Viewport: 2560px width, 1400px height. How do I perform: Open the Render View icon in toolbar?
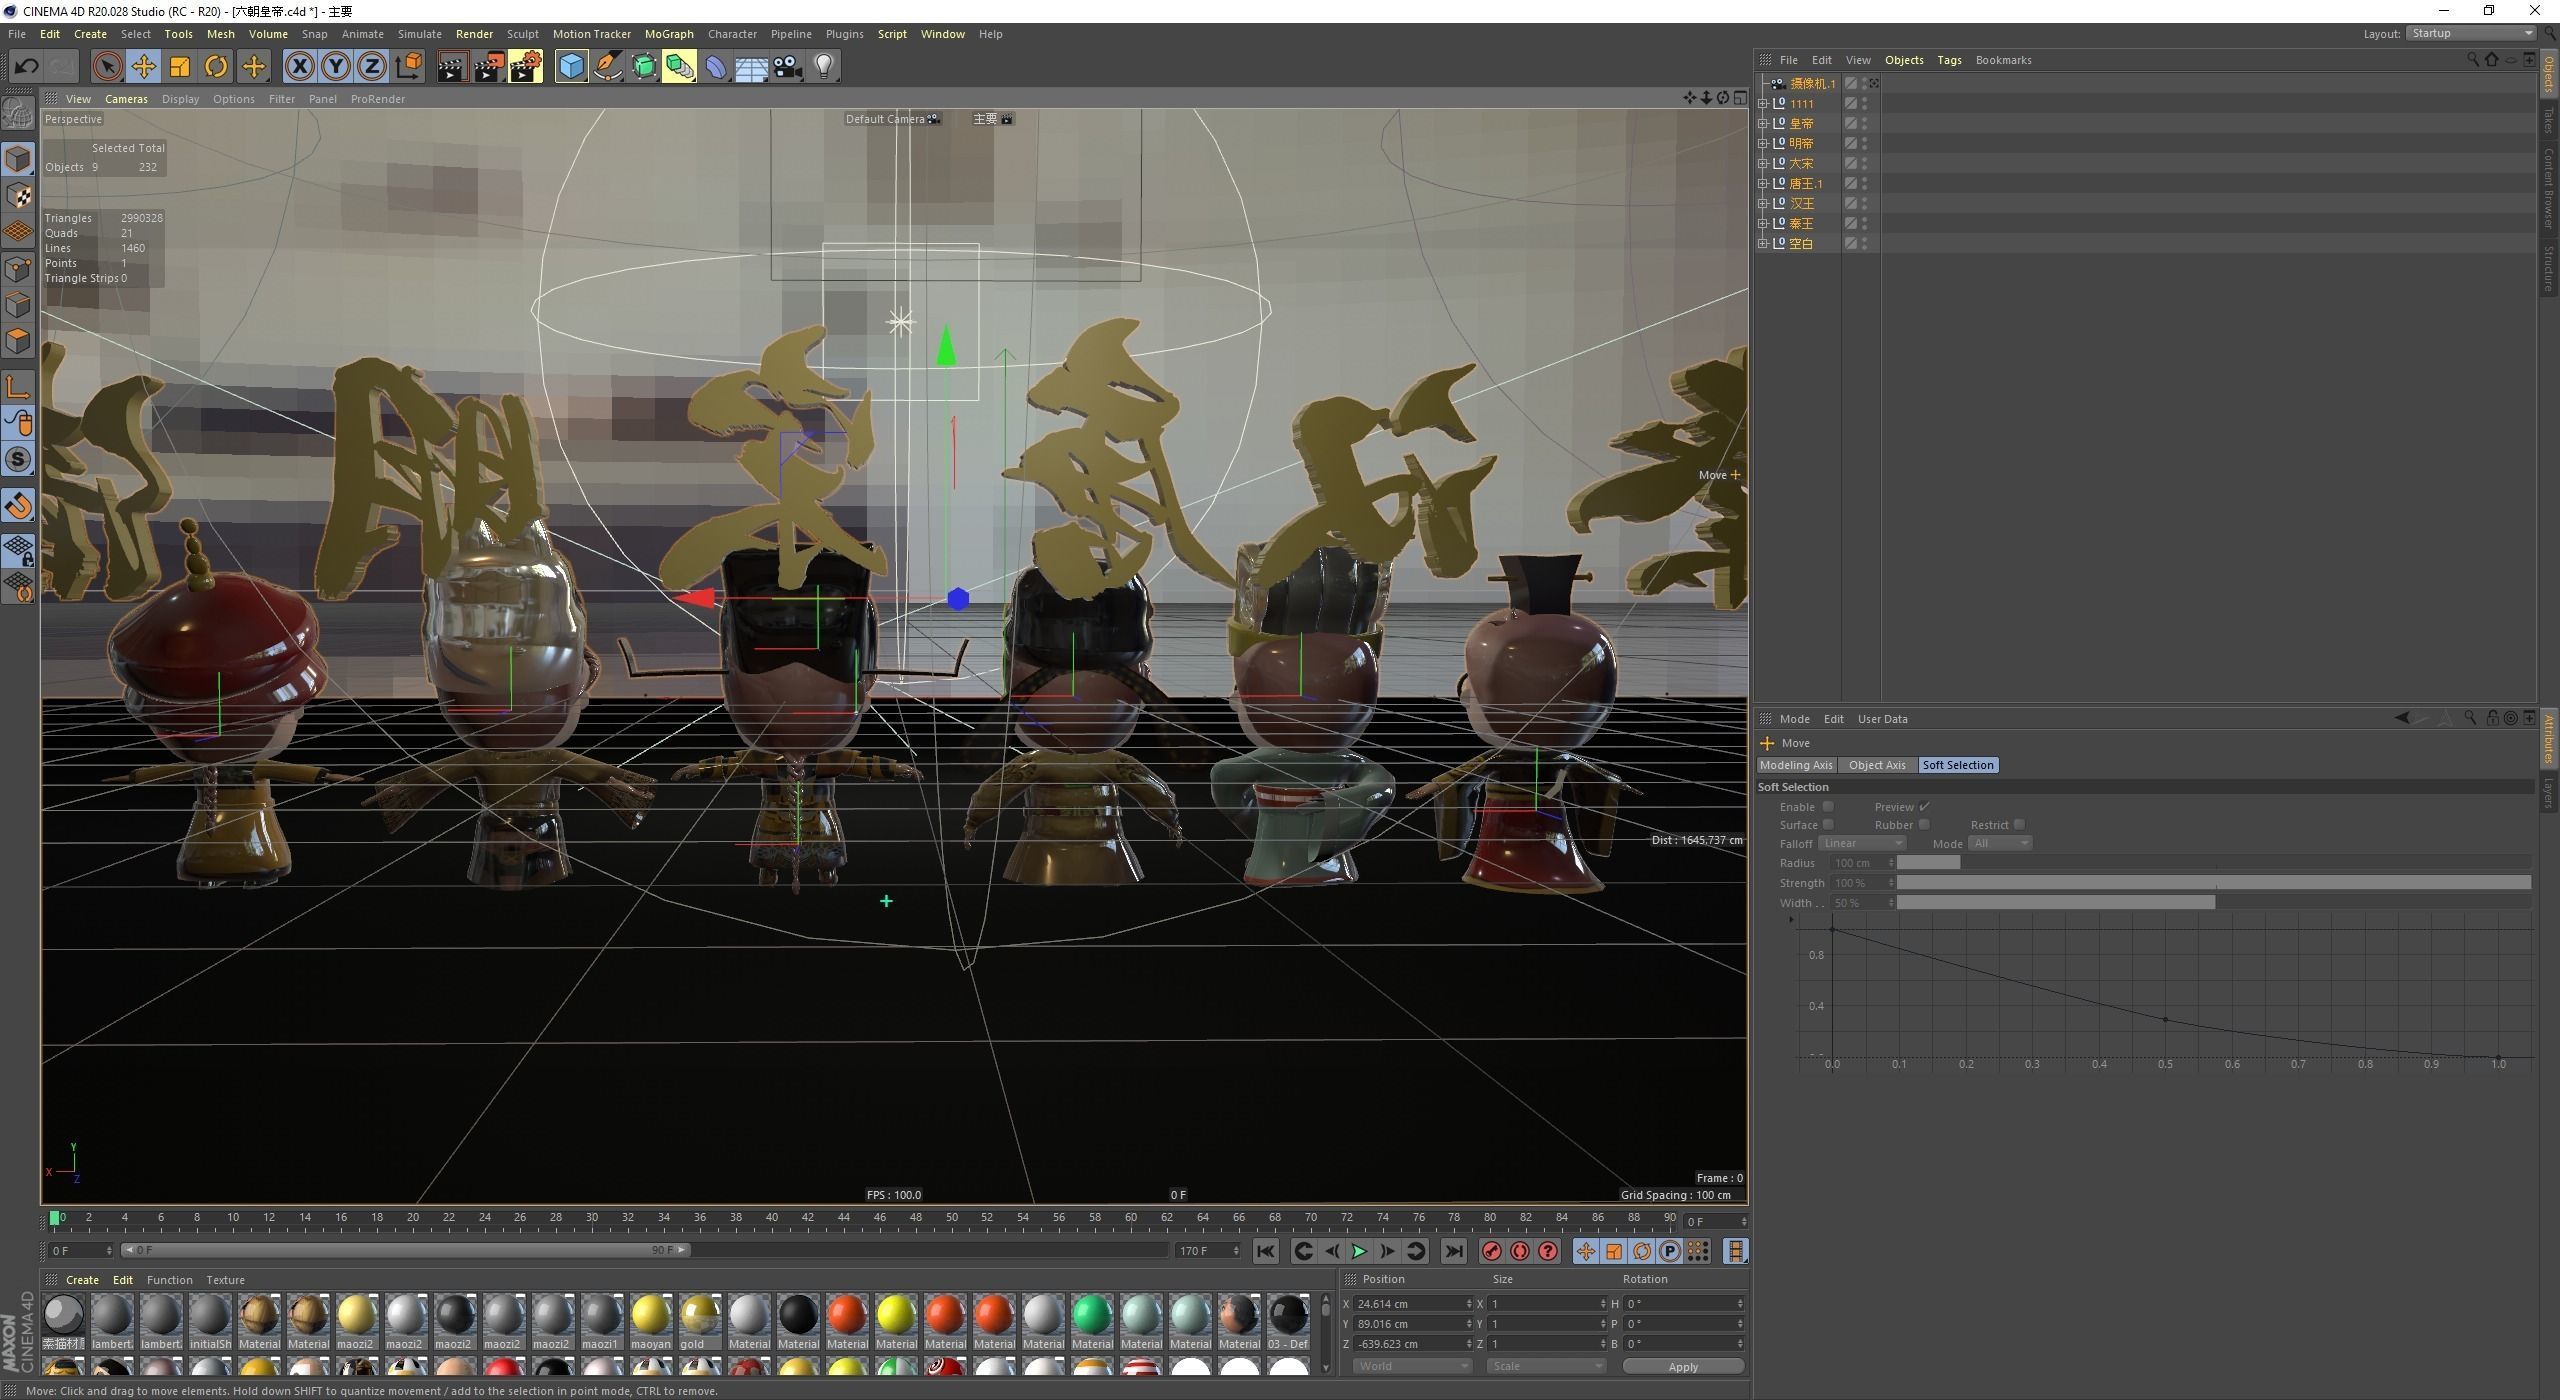(452, 66)
